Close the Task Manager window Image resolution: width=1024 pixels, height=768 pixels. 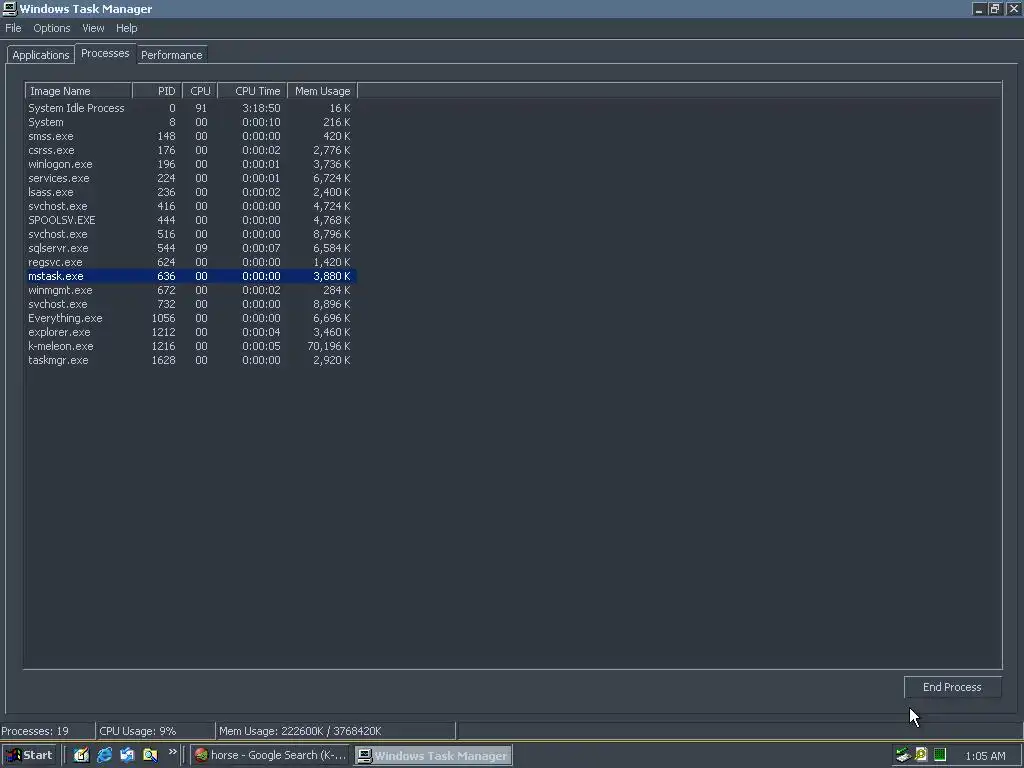1013,8
